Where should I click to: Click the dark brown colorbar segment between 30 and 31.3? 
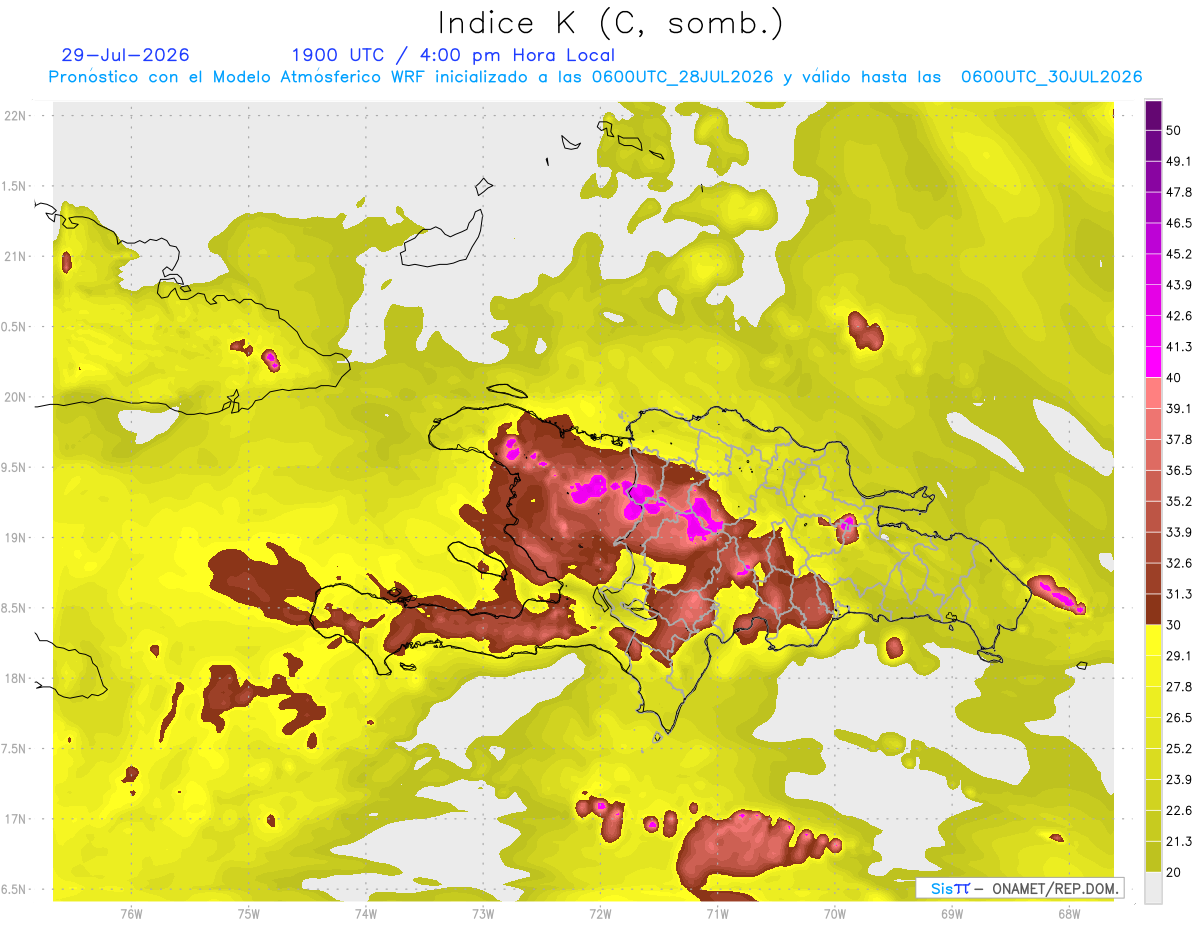point(1154,610)
